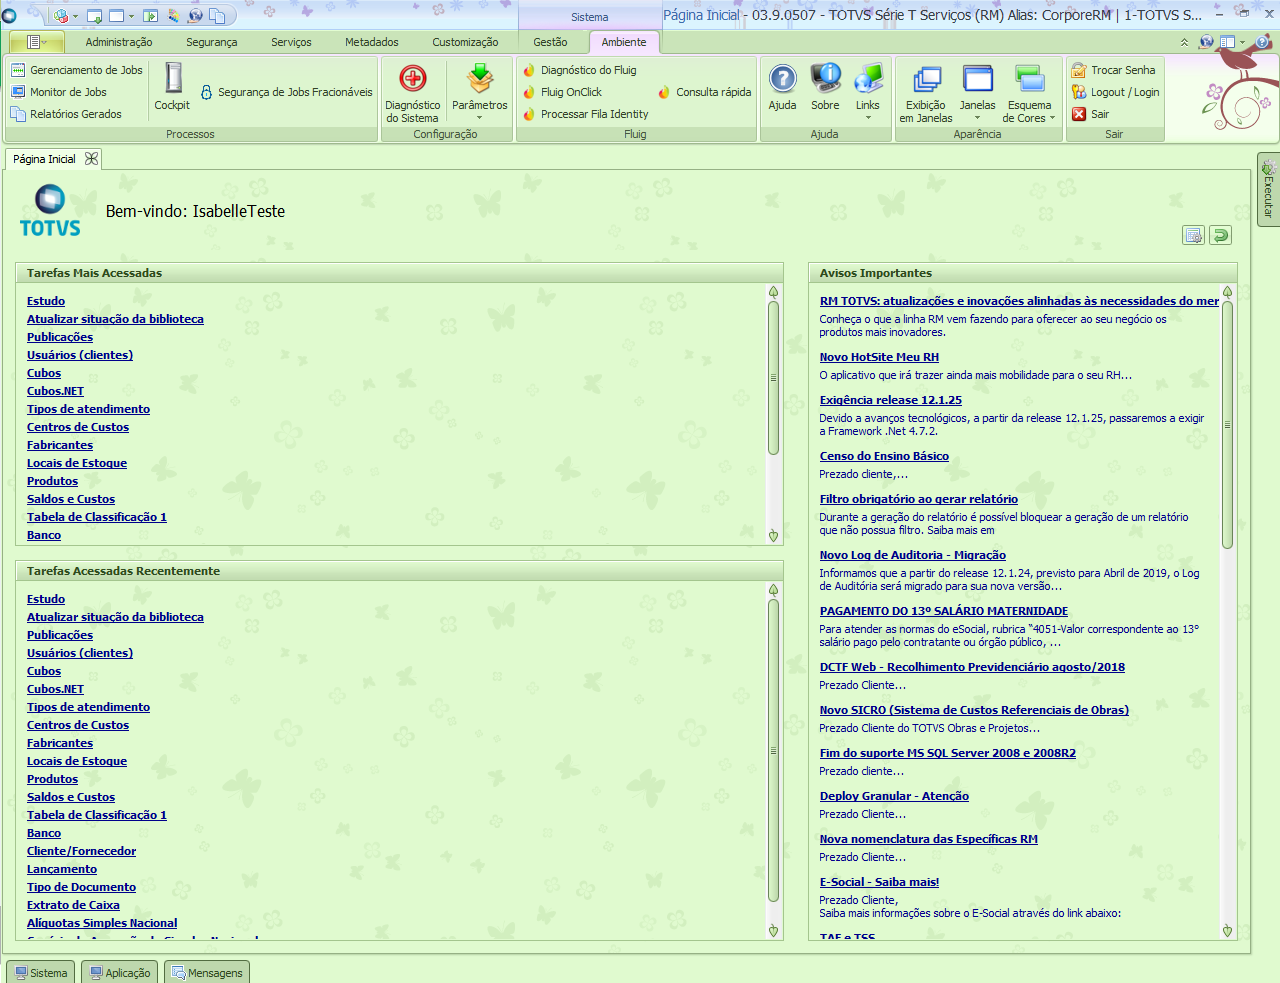Click the green refresh arrow icon
The width and height of the screenshot is (1280, 983).
(x=1220, y=235)
